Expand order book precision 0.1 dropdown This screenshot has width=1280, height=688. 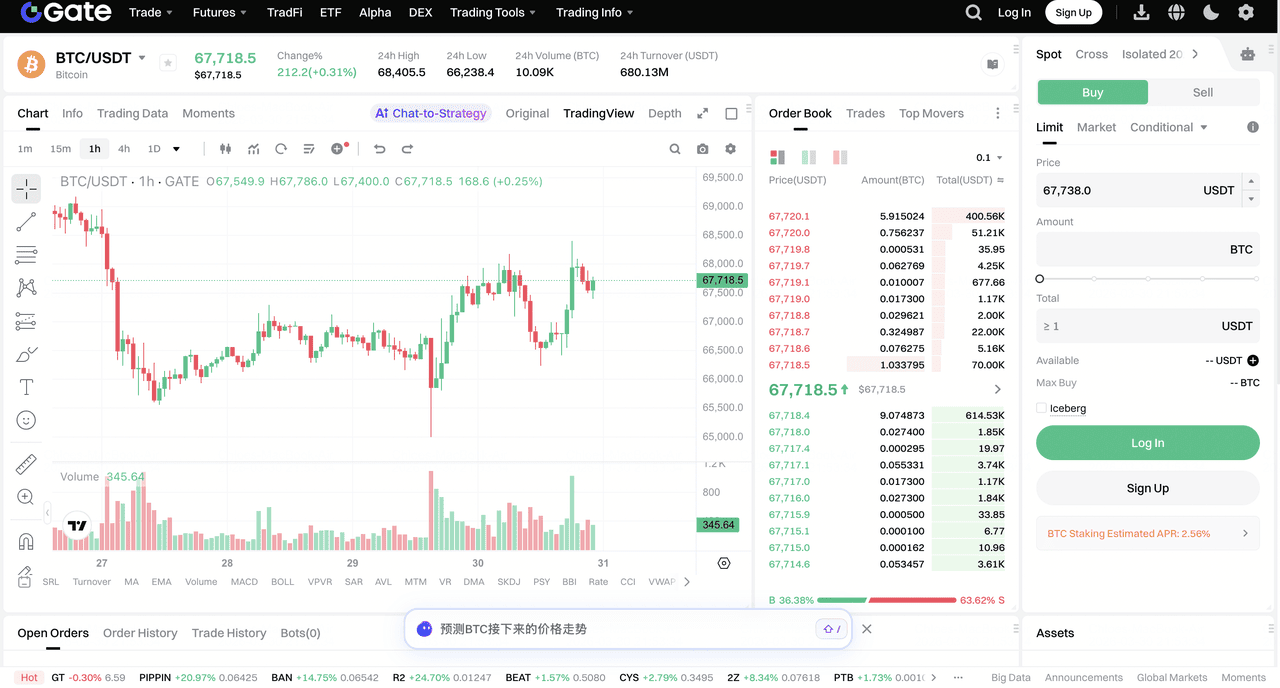pos(989,158)
